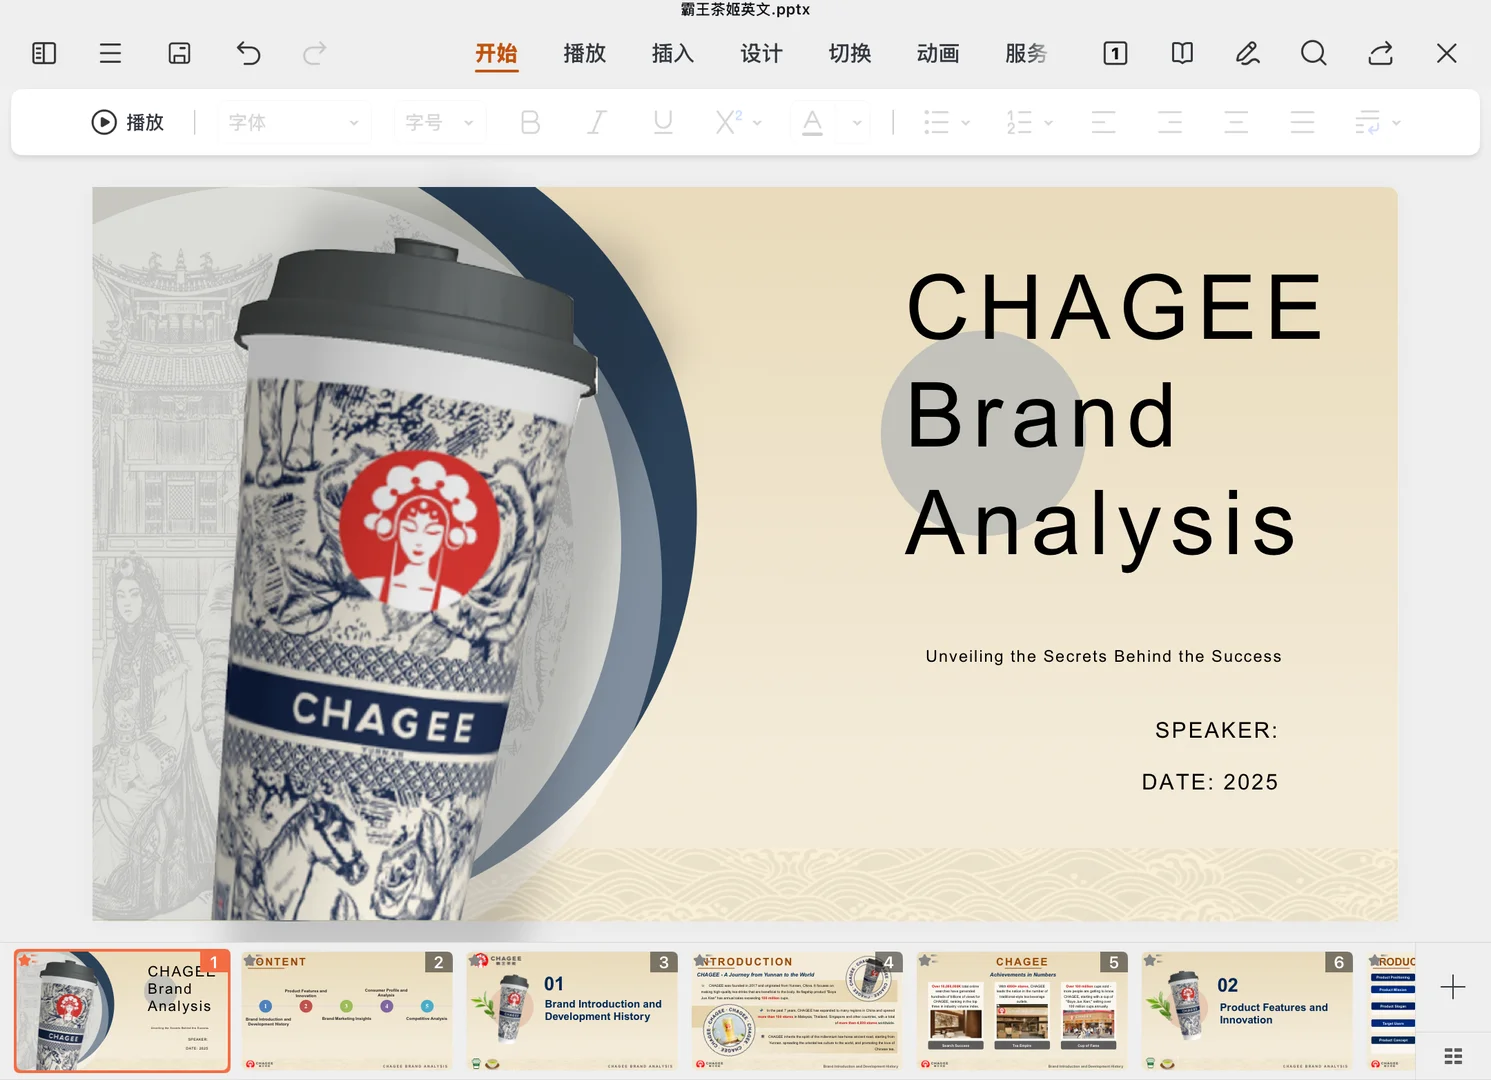Expand the numbered list style arrow
1491x1080 pixels.
pyautogui.click(x=1048, y=123)
